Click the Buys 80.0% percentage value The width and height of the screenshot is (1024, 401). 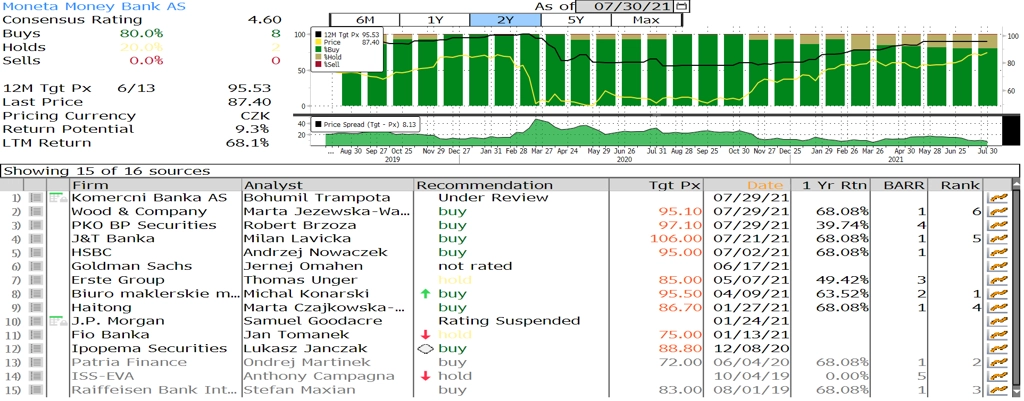point(141,34)
